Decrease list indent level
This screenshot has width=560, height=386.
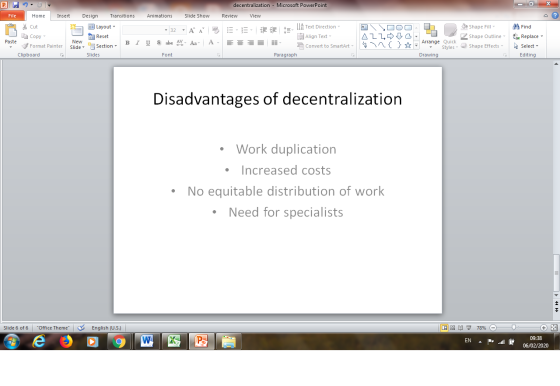(x=263, y=30)
